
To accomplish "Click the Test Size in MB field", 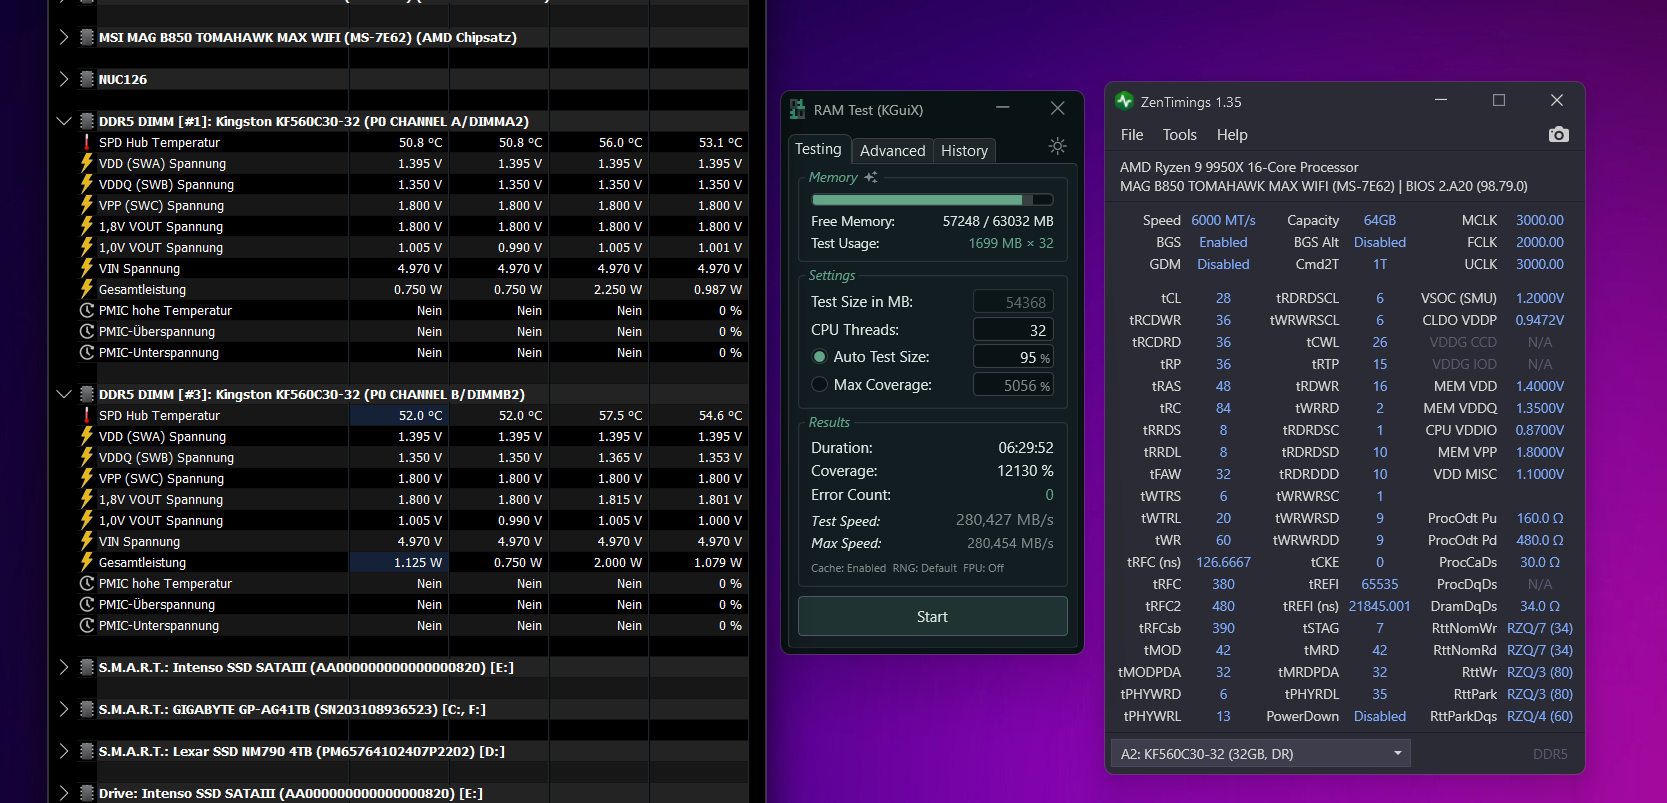I will point(1013,302).
